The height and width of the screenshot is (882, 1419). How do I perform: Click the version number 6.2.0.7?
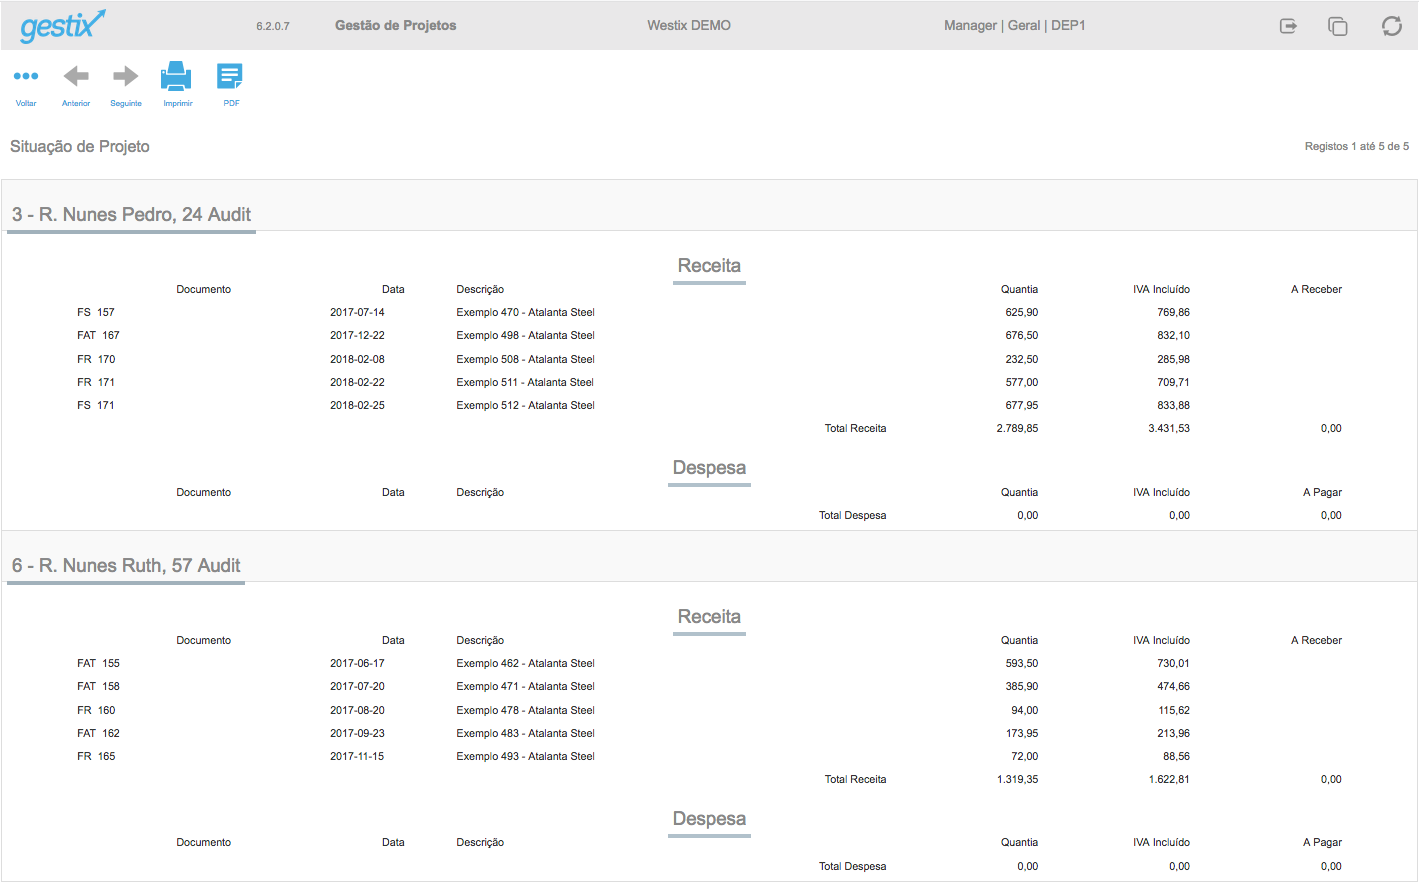pyautogui.click(x=273, y=26)
